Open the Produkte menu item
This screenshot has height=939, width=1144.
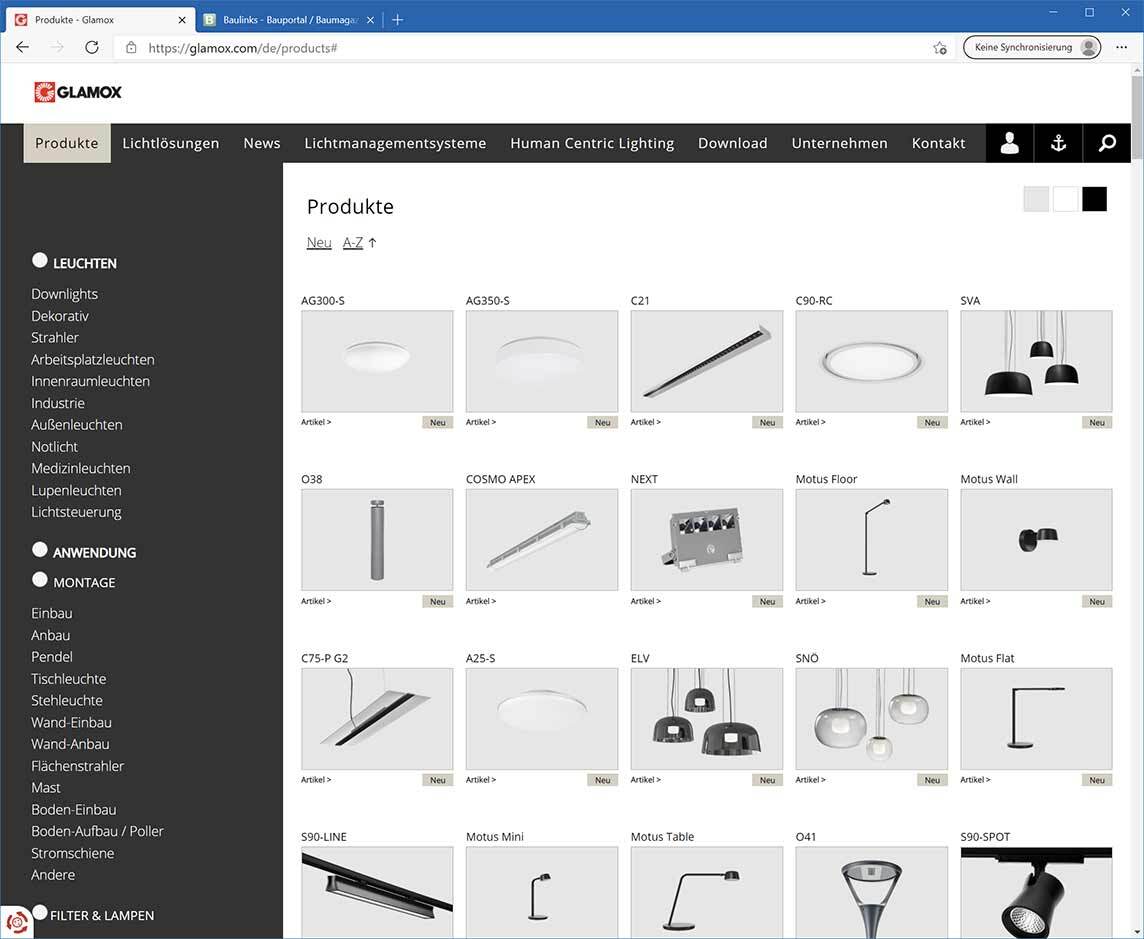[67, 143]
